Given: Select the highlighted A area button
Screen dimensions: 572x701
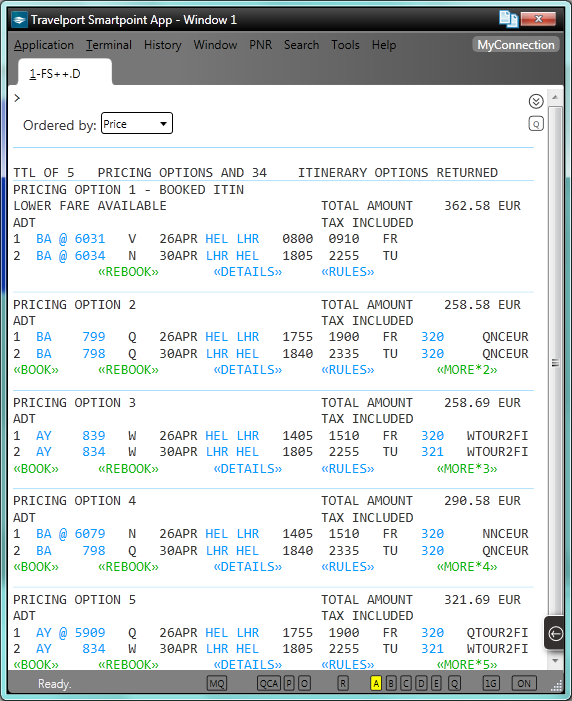Looking at the screenshot, I should [x=376, y=684].
